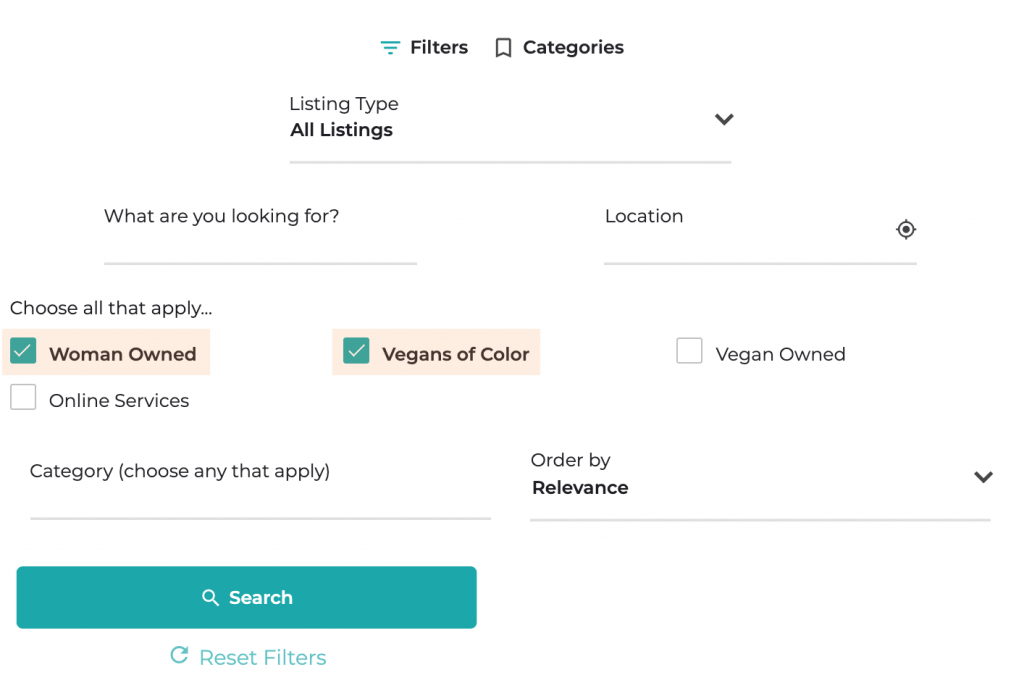Click the Reset Filters link
The height and width of the screenshot is (688, 1024).
pyautogui.click(x=262, y=657)
